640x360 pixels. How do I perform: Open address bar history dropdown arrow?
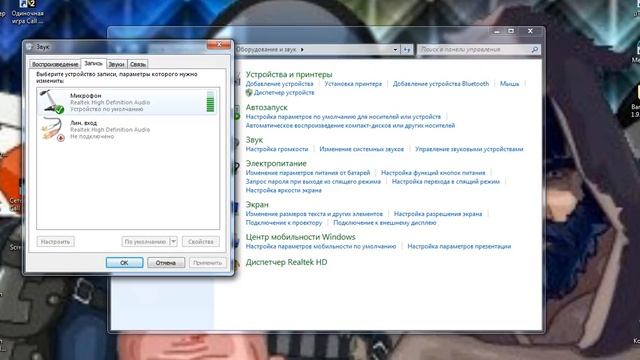395,49
